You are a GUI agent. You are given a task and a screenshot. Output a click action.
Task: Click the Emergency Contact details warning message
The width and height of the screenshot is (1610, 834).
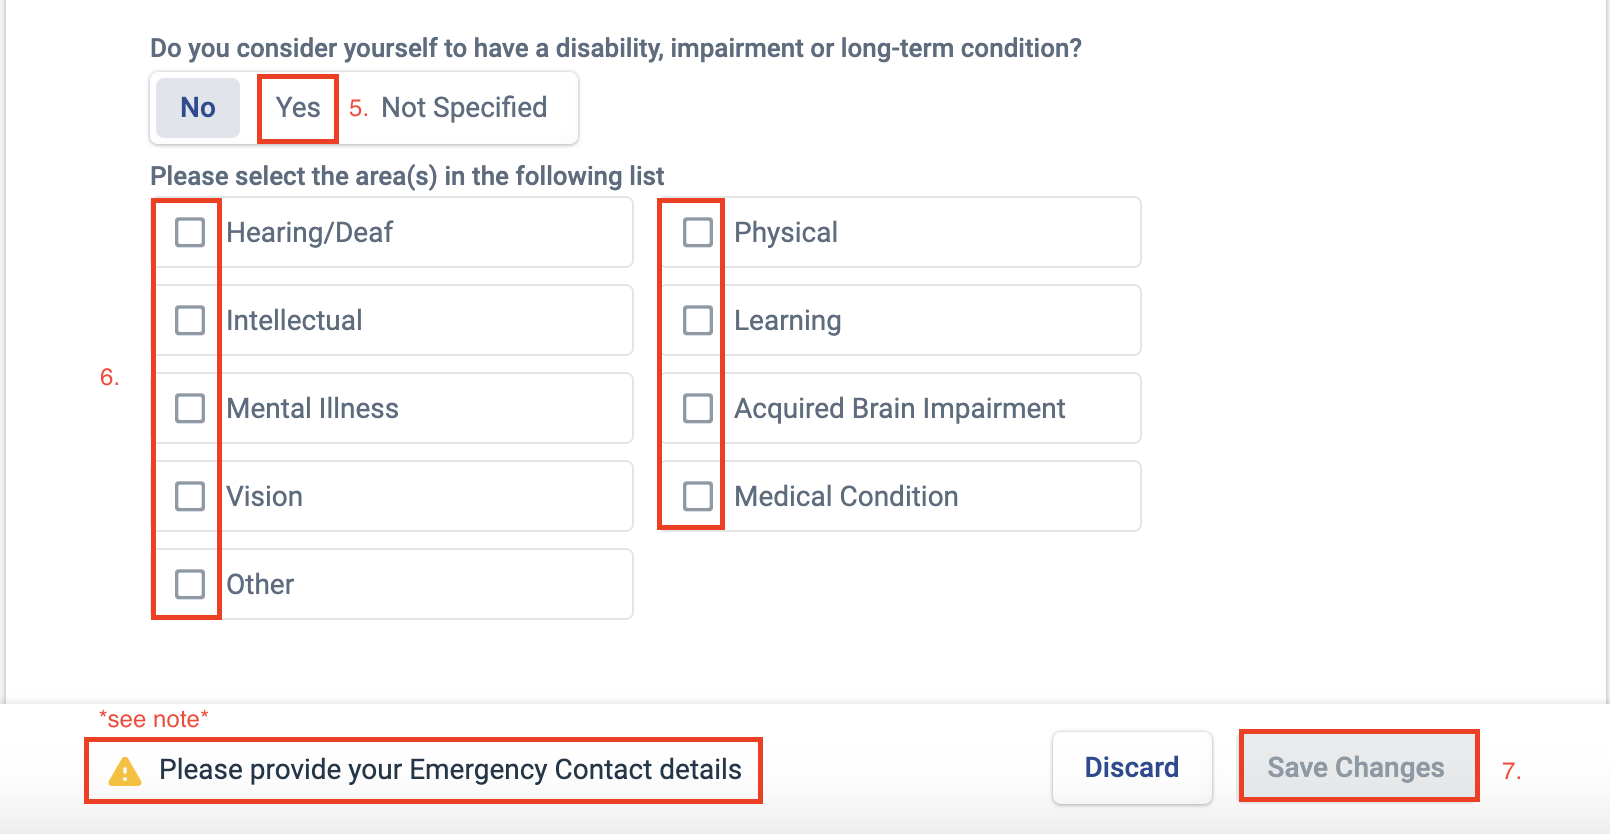450,770
